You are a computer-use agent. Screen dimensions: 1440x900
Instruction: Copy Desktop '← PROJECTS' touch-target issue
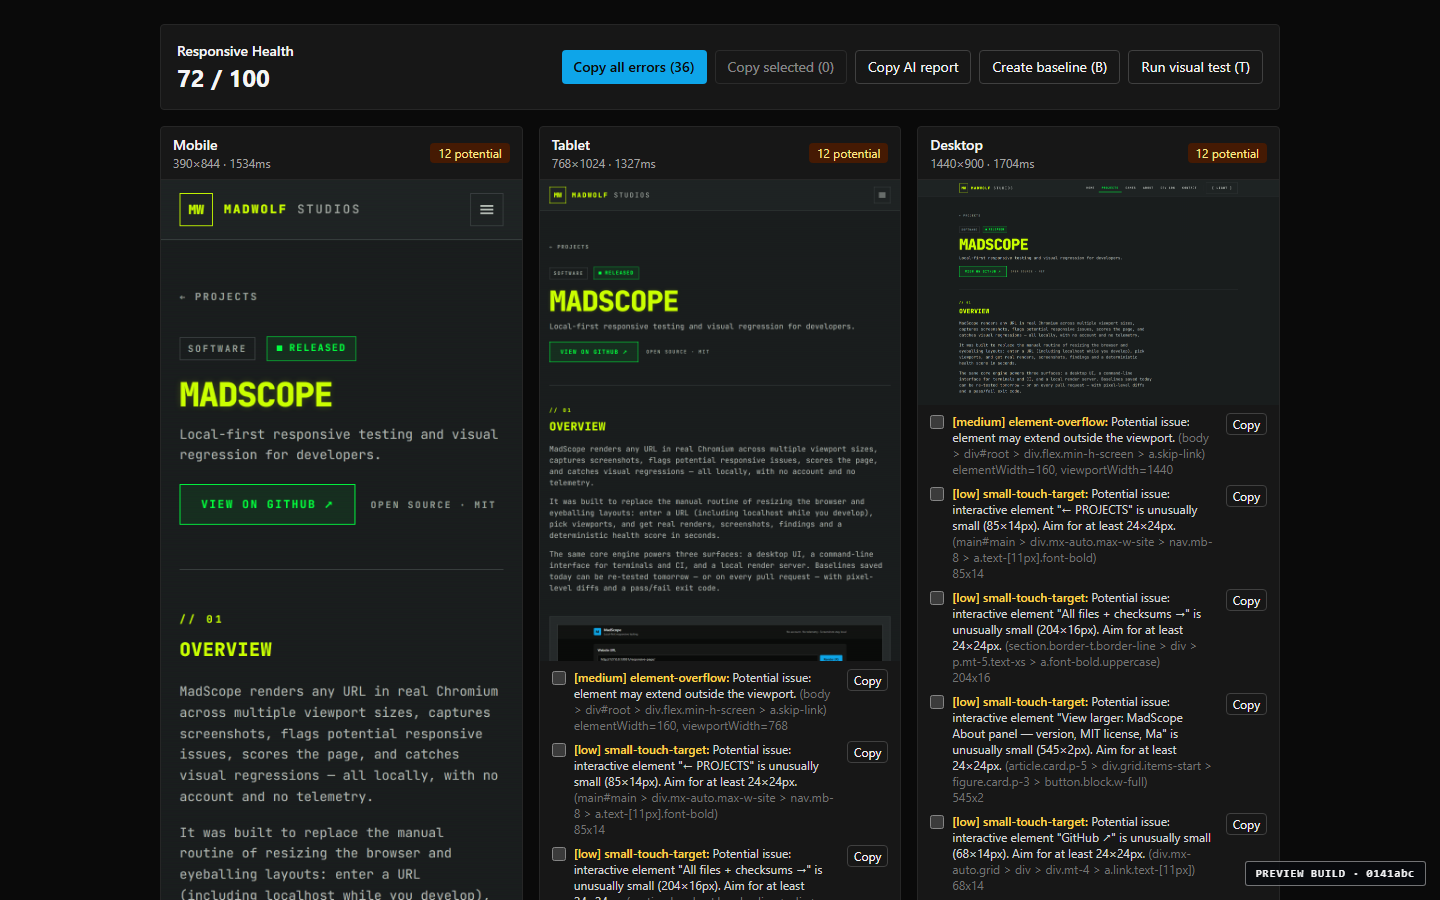(1246, 497)
